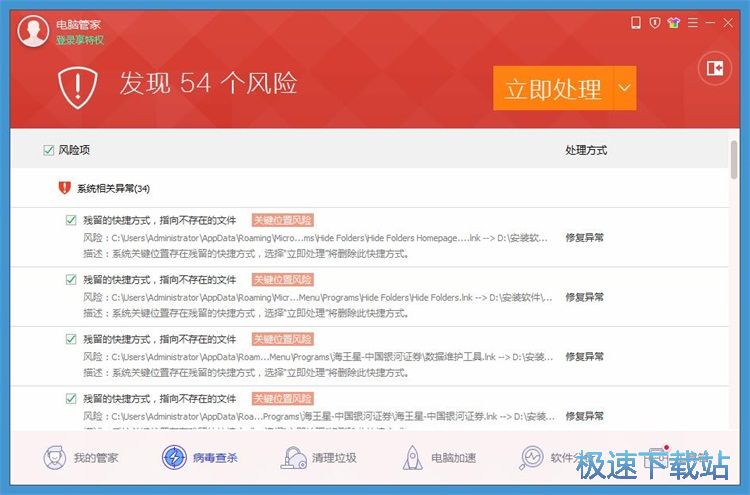Click the 清理垃圾 vacuum icon

tap(293, 457)
